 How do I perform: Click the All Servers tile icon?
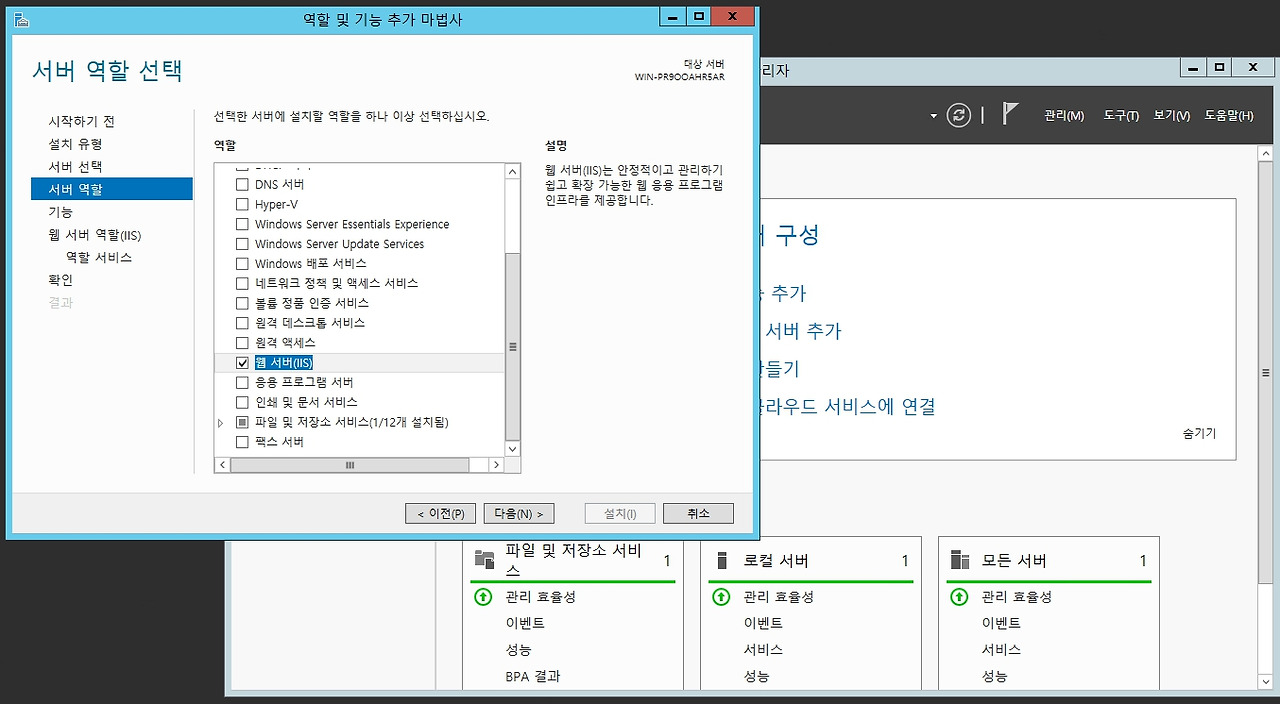960,560
